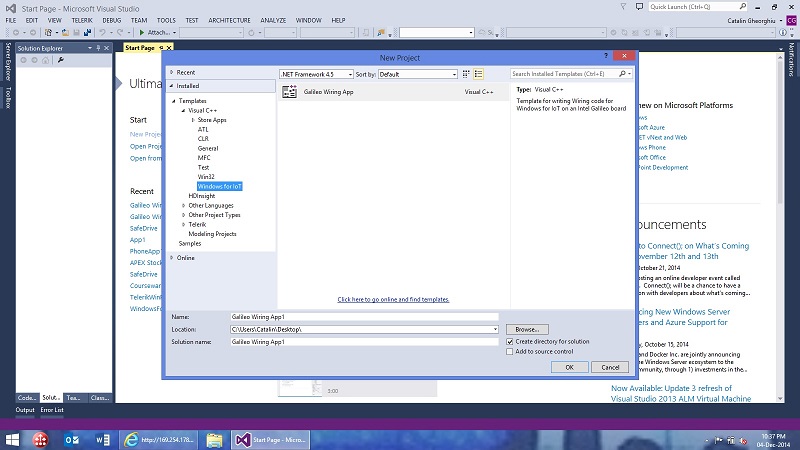Collapse the Visual C++ tree node
800x450 pixels.
coord(183,110)
